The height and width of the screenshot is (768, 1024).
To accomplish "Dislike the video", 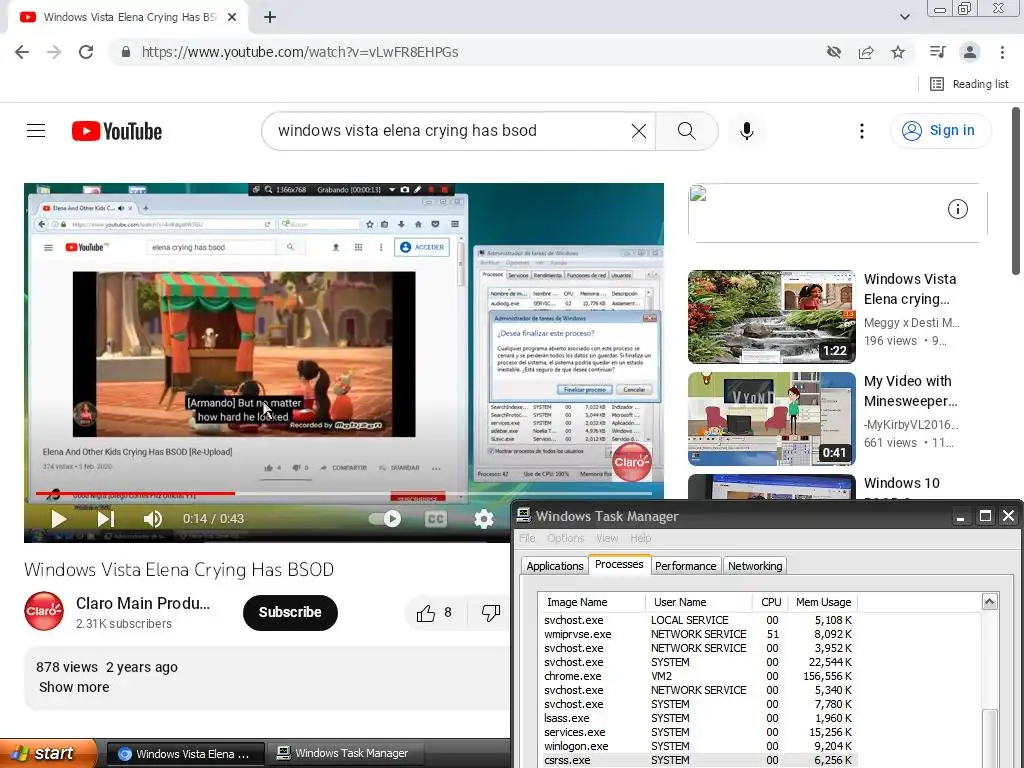I will pyautogui.click(x=490, y=613).
